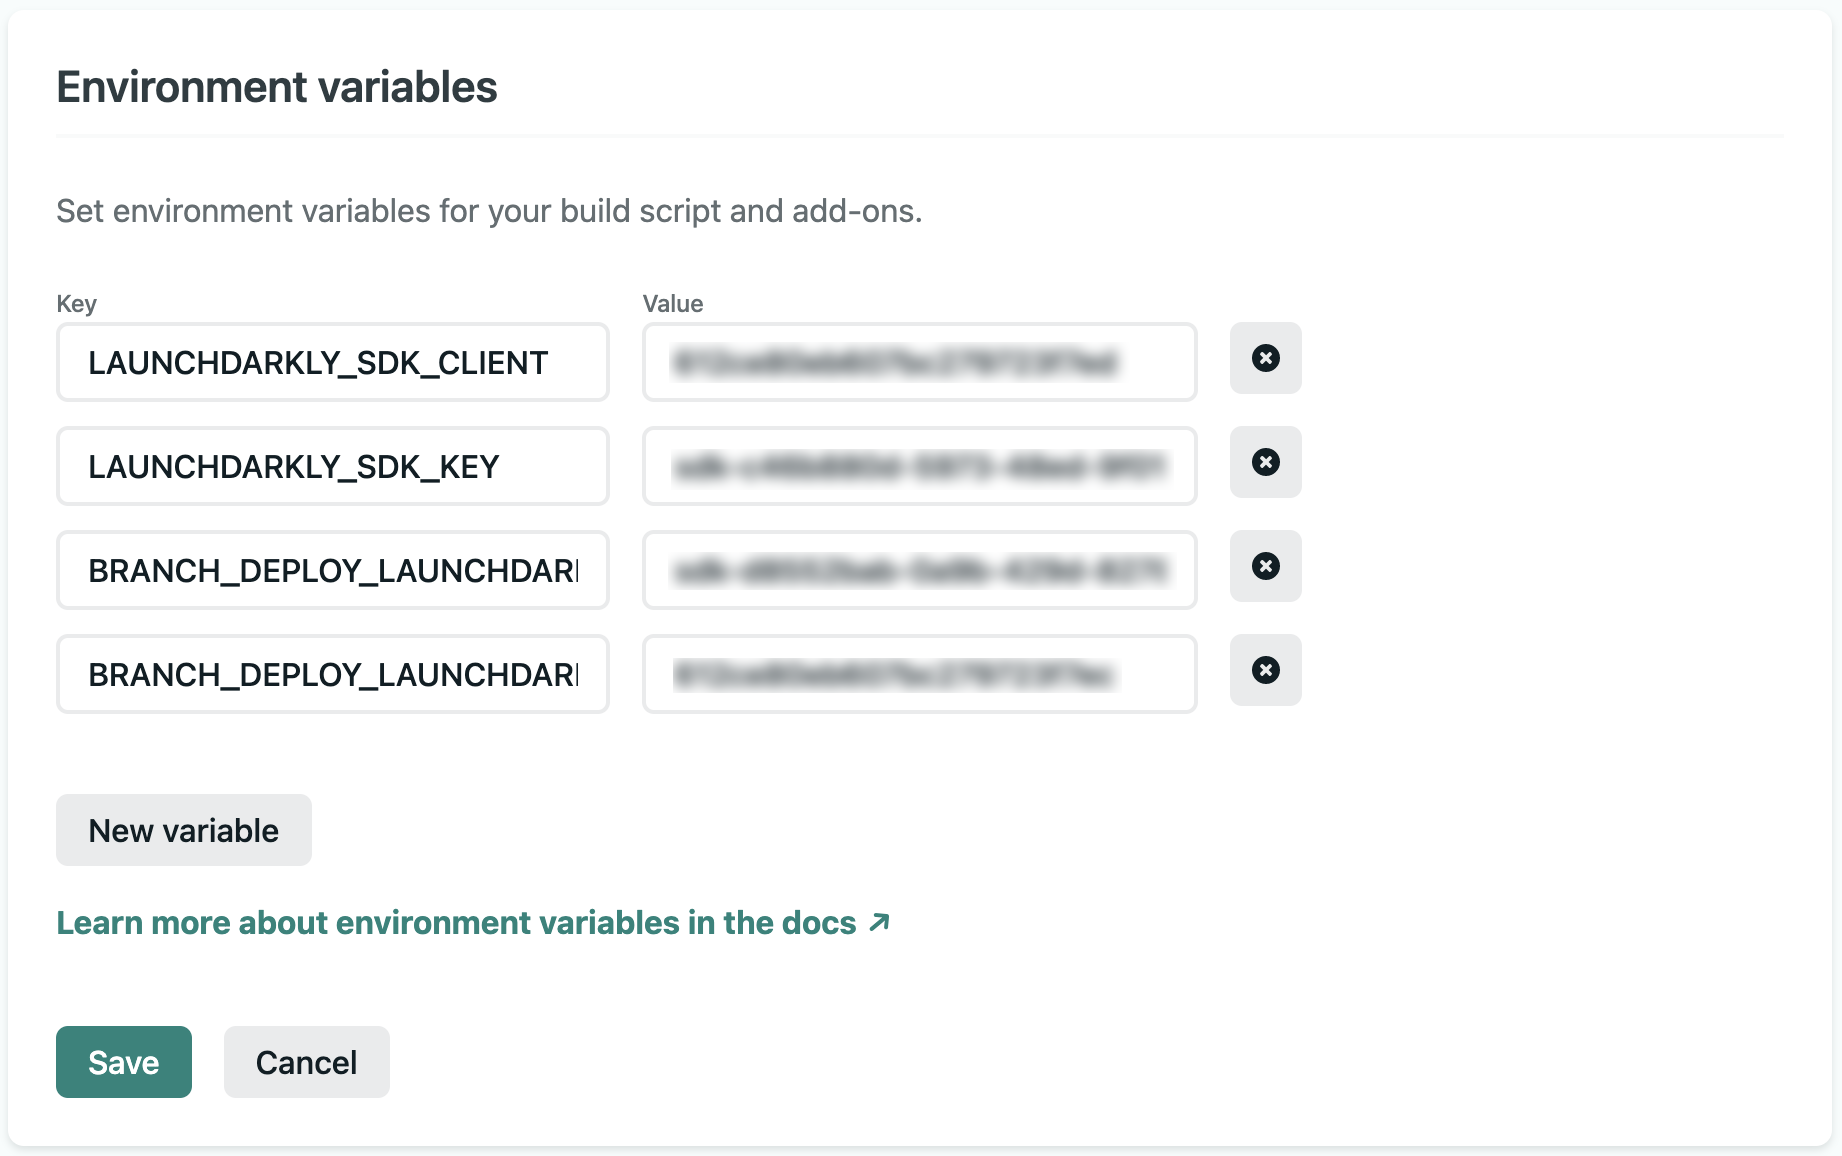The image size is (1842, 1156).
Task: Click the fourth key input field
Action: tap(332, 674)
